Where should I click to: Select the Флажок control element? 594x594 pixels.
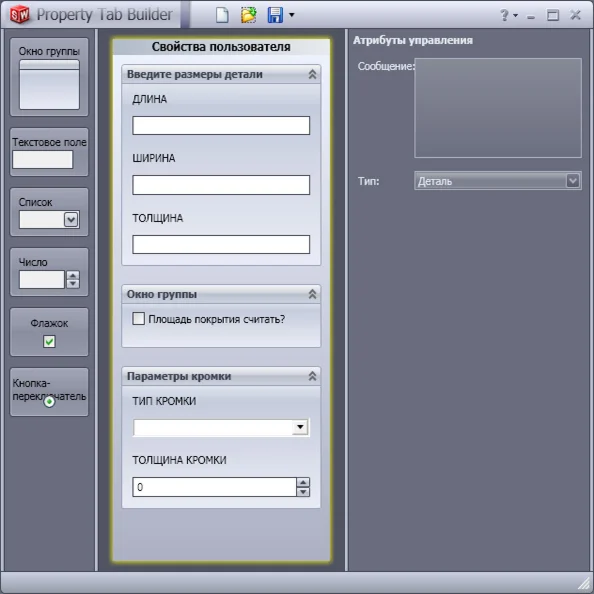49,332
